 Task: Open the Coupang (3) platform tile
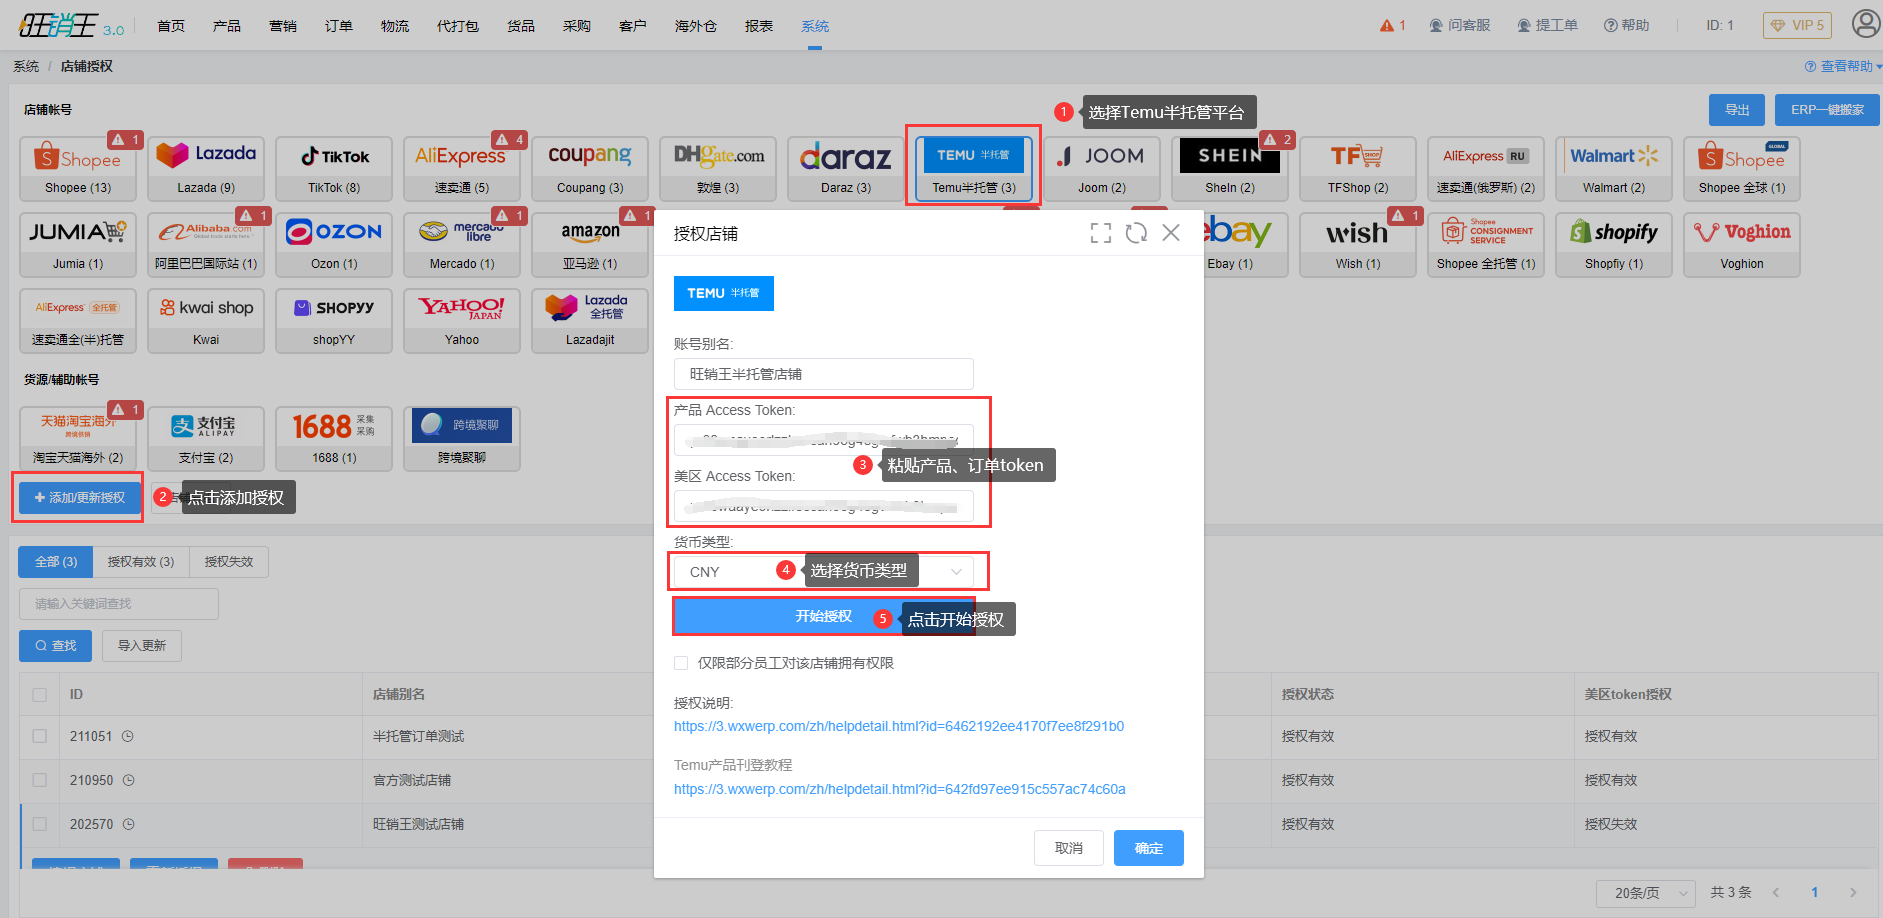(x=590, y=168)
